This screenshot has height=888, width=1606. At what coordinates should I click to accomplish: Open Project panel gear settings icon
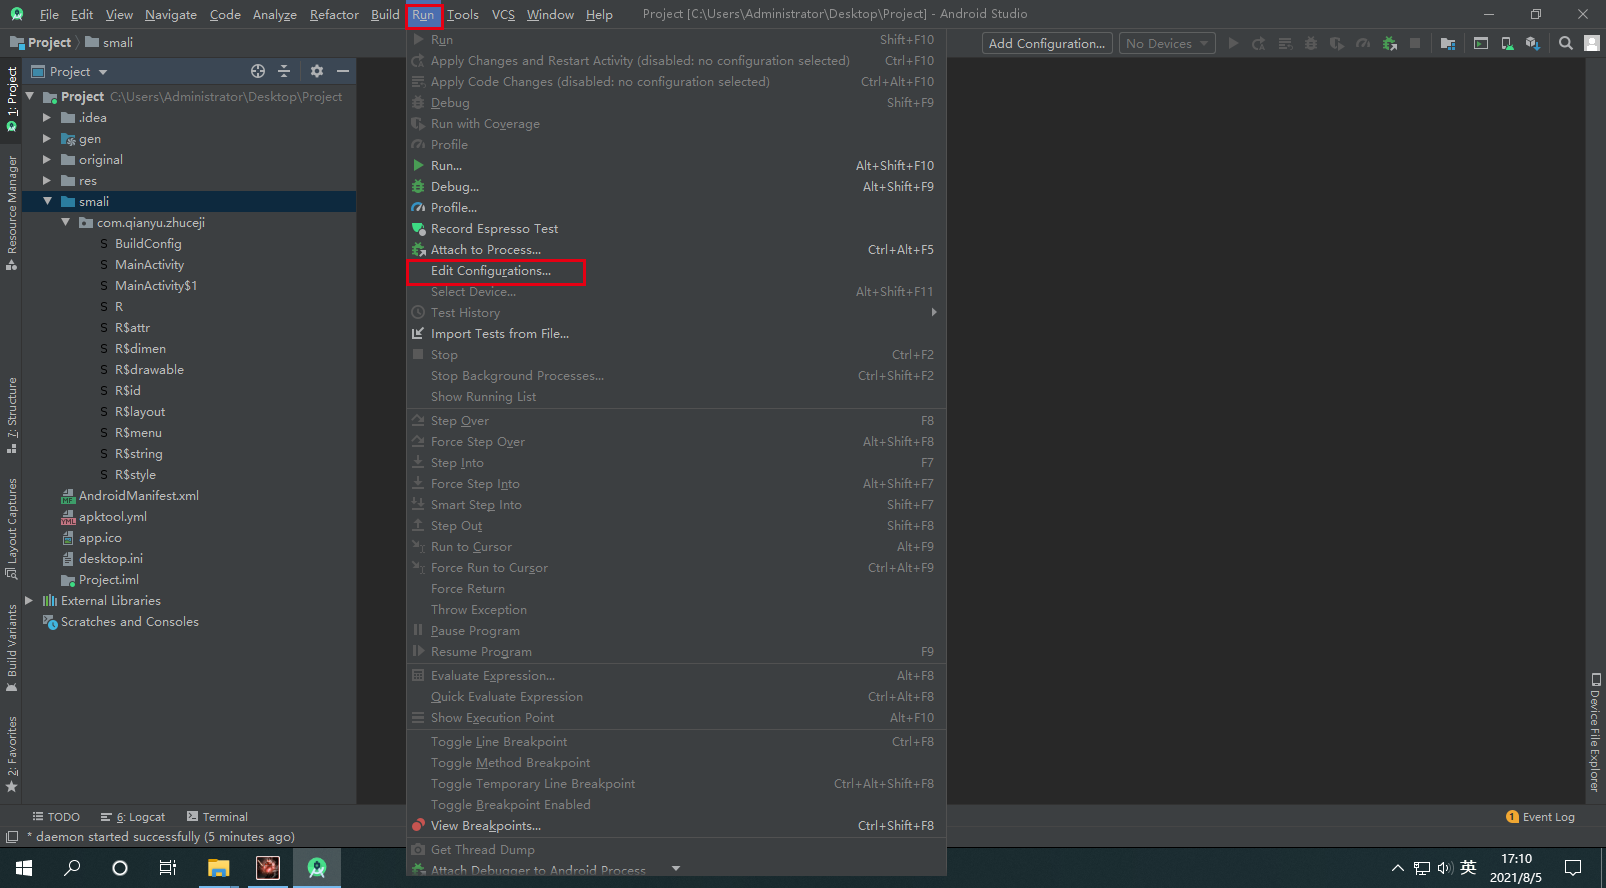coord(317,71)
